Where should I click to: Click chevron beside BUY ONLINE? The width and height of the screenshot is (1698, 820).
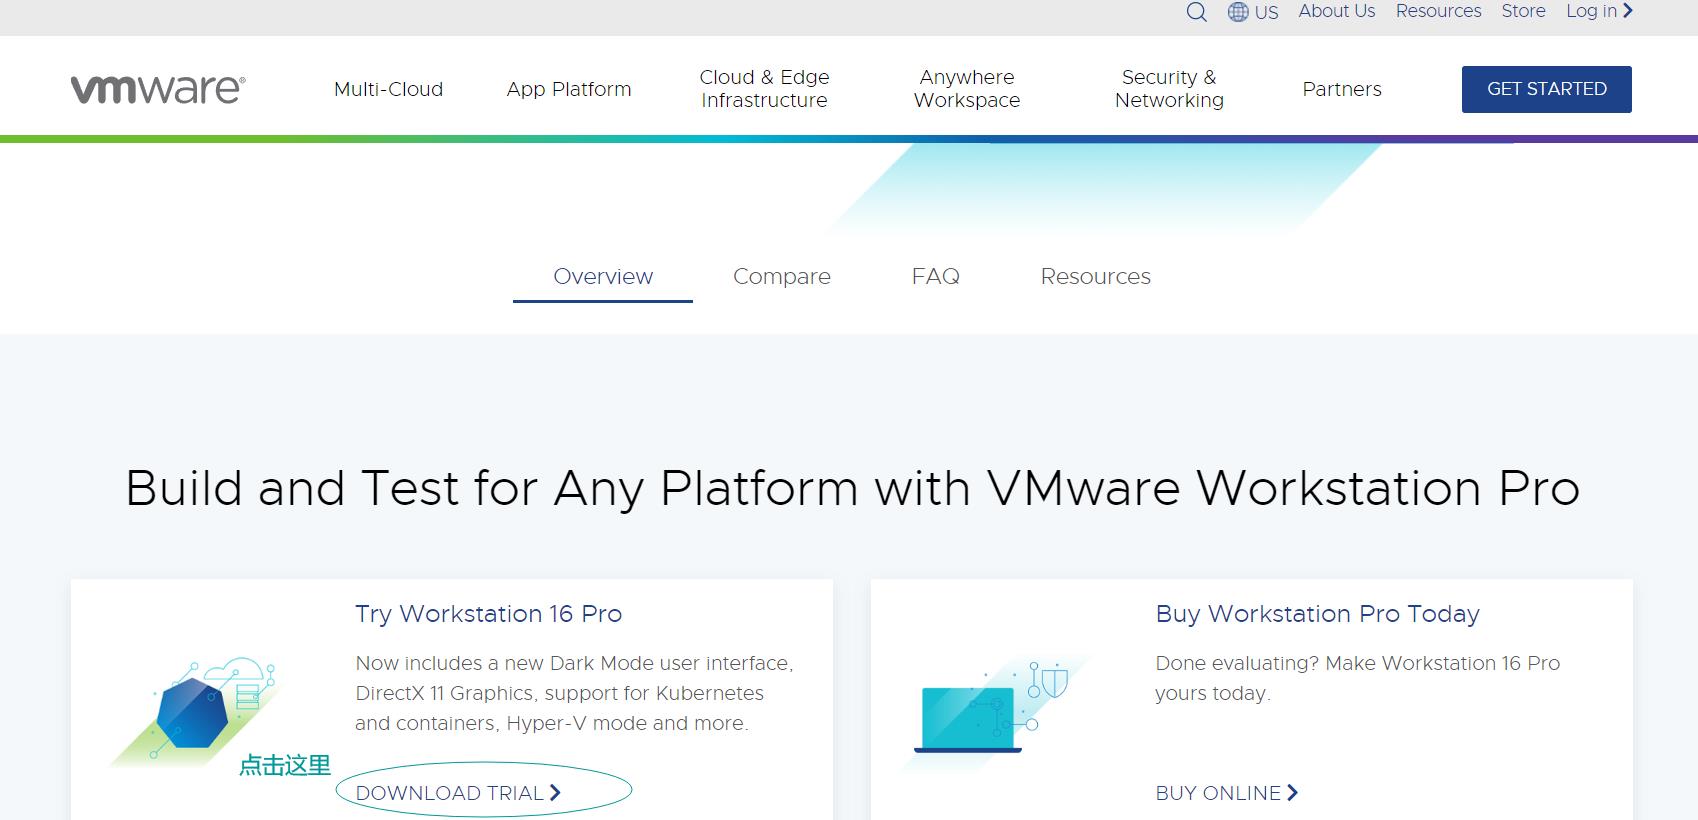tap(1292, 793)
